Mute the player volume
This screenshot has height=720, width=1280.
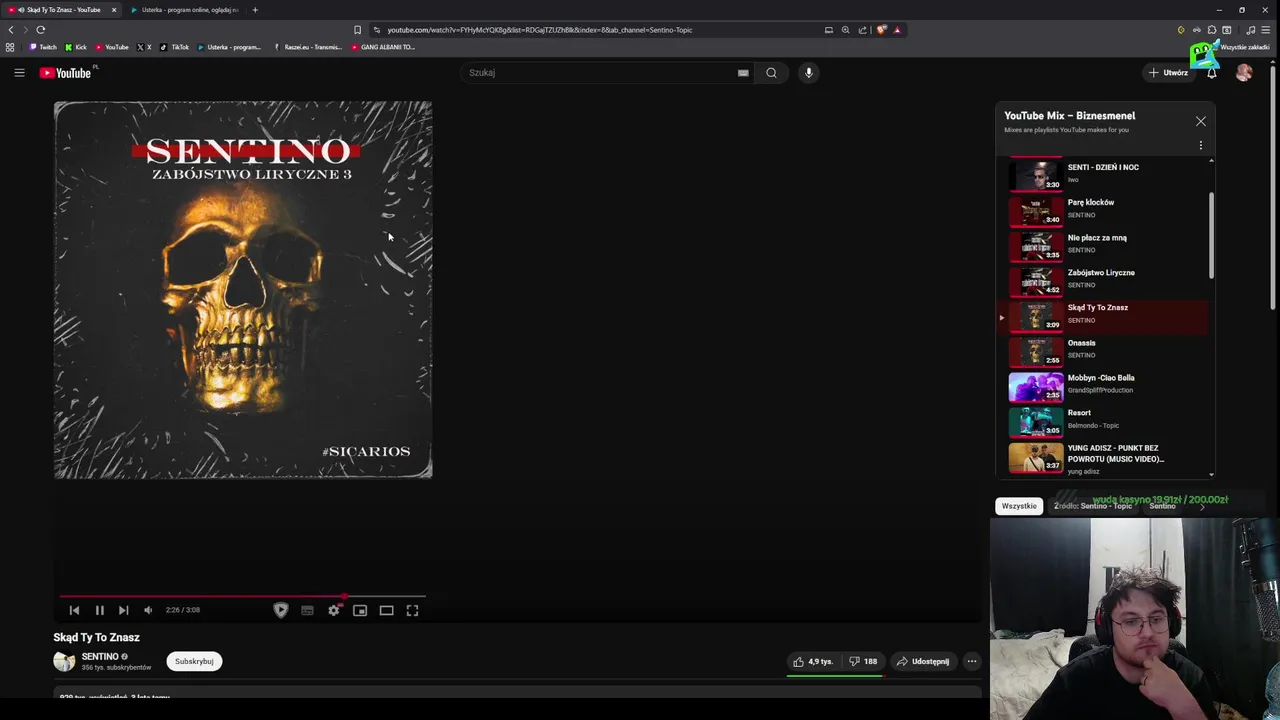(148, 610)
